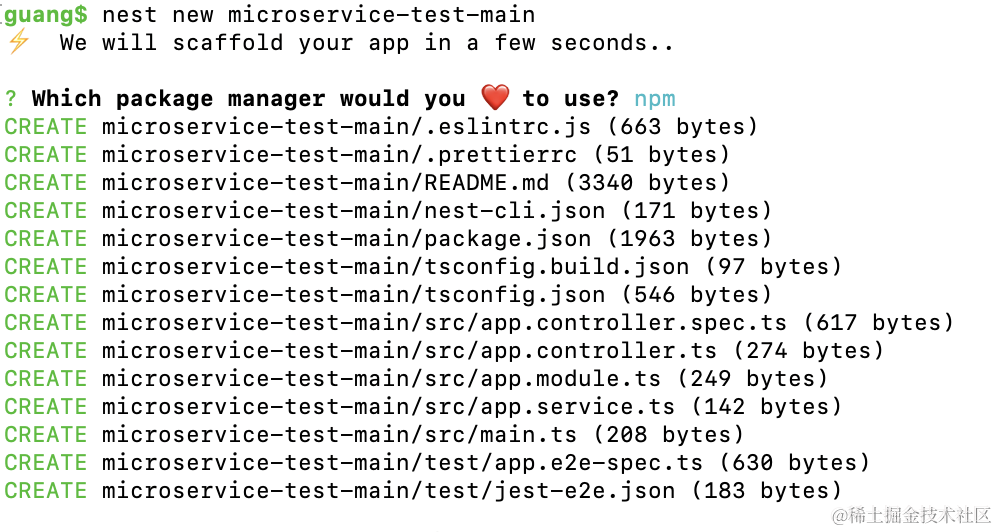Click the guang$ shell prompt
Image resolution: width=998 pixels, height=532 pixels.
[44, 15]
